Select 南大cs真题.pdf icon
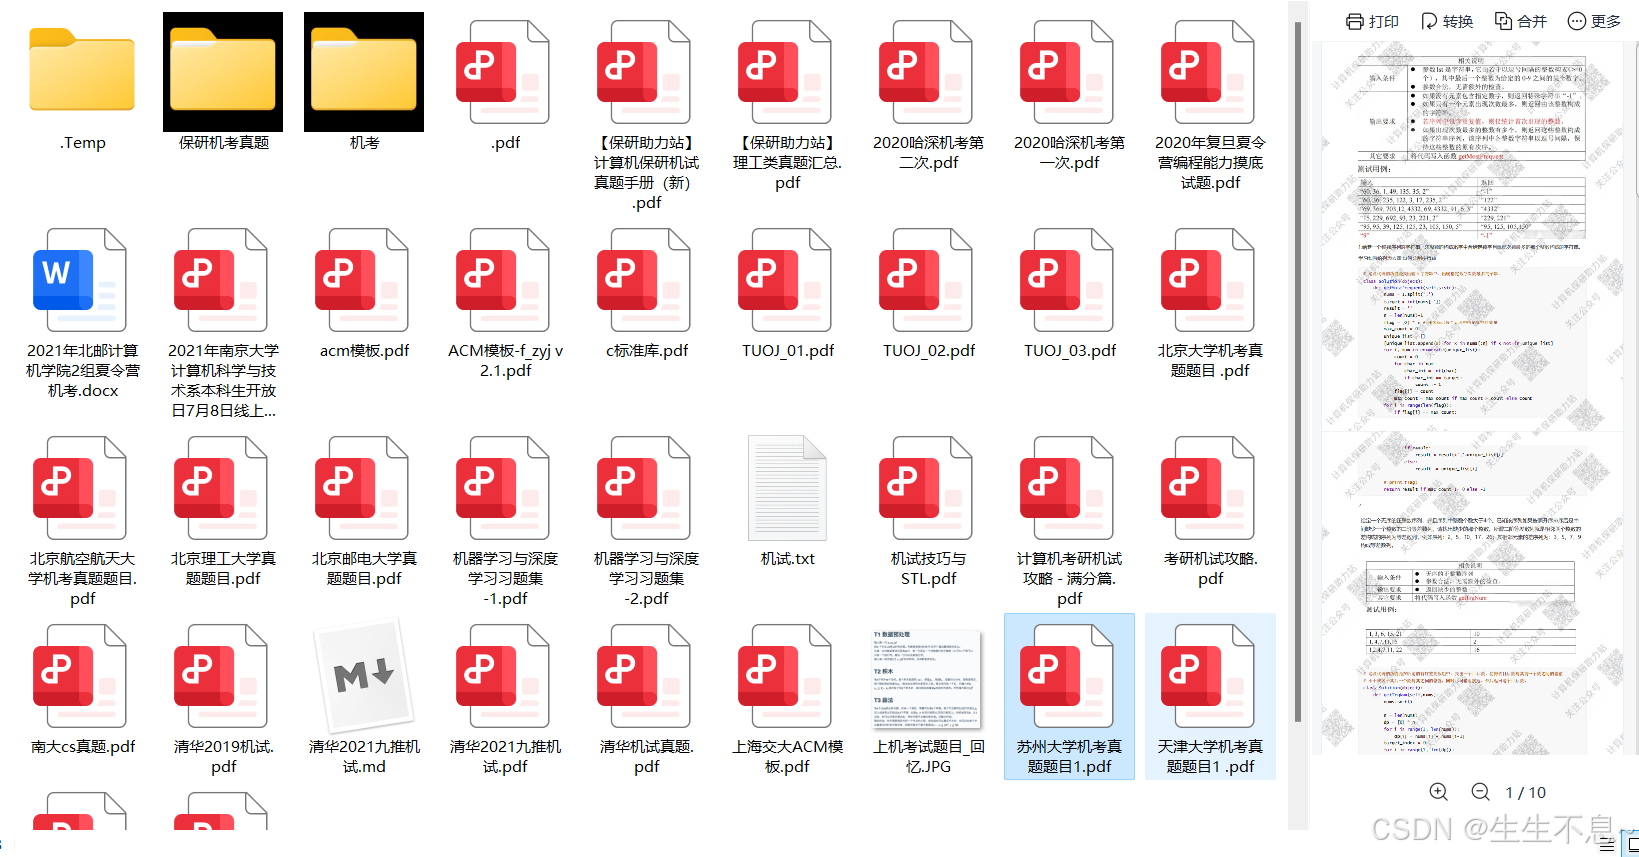Screen dimensions: 1639x857 tap(82, 676)
